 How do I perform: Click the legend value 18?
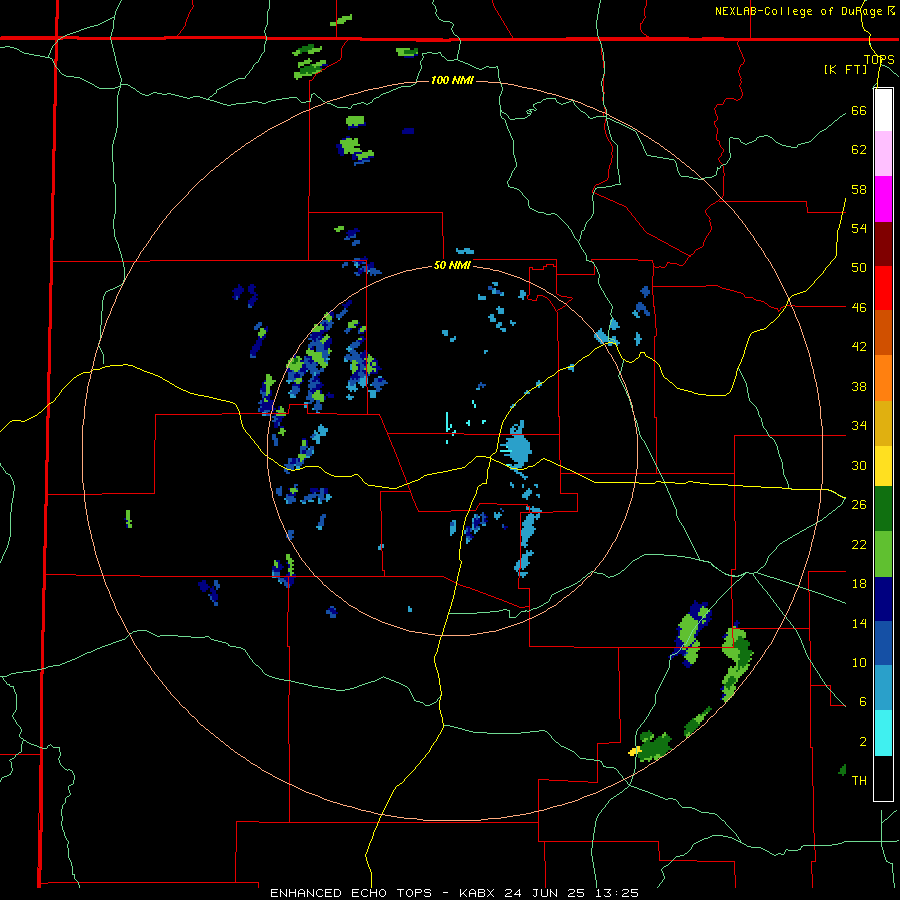coord(859,584)
